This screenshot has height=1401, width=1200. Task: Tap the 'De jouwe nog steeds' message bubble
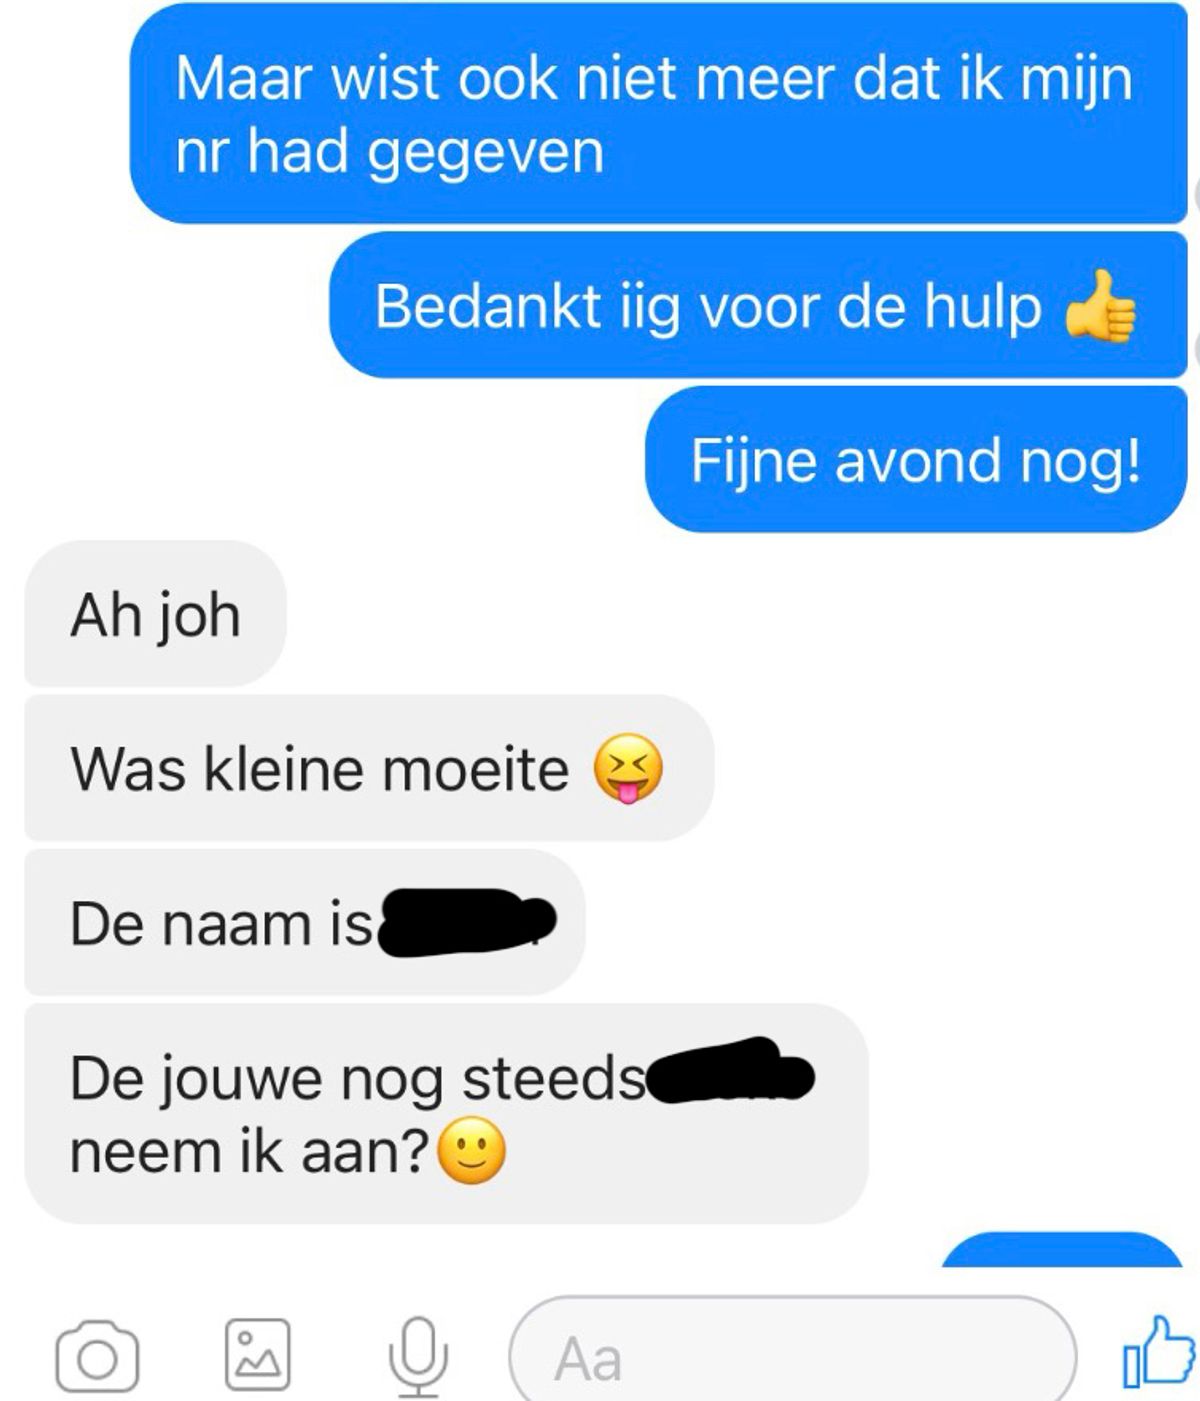coord(446,1114)
